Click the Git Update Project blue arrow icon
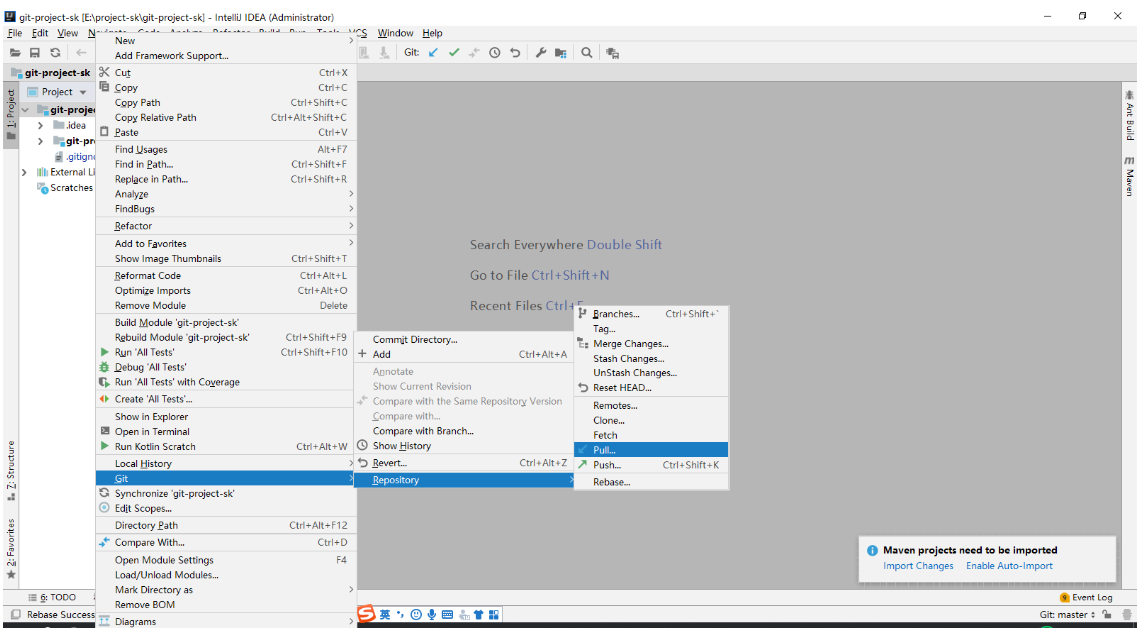 pyautogui.click(x=433, y=53)
